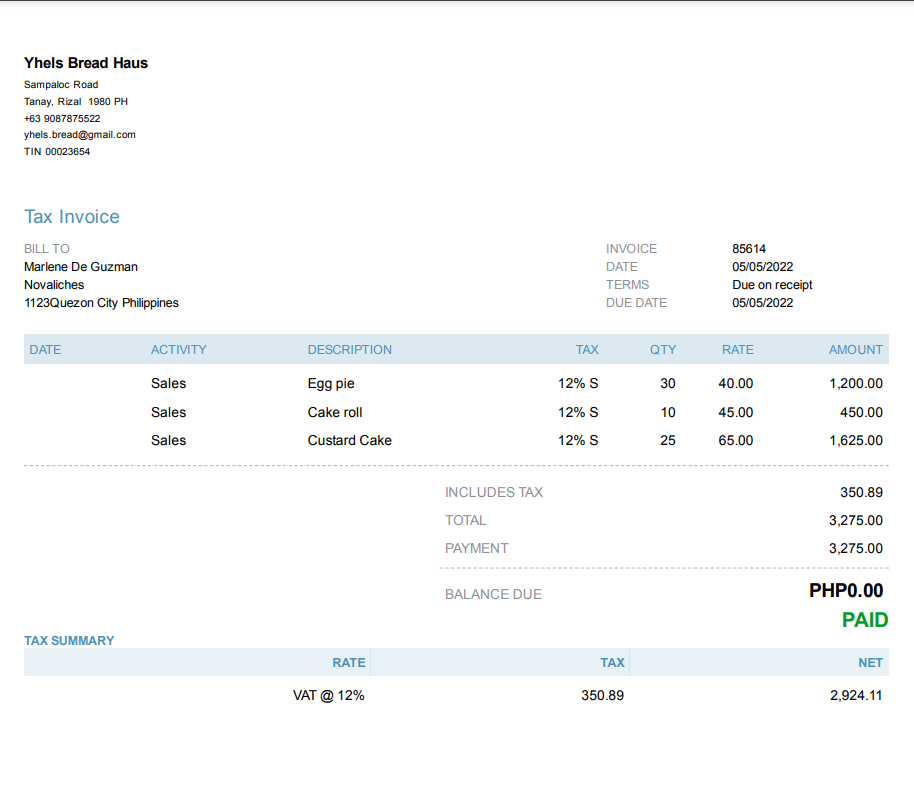914x787 pixels.
Task: Click the terms value Due on receipt
Action: [x=772, y=285]
